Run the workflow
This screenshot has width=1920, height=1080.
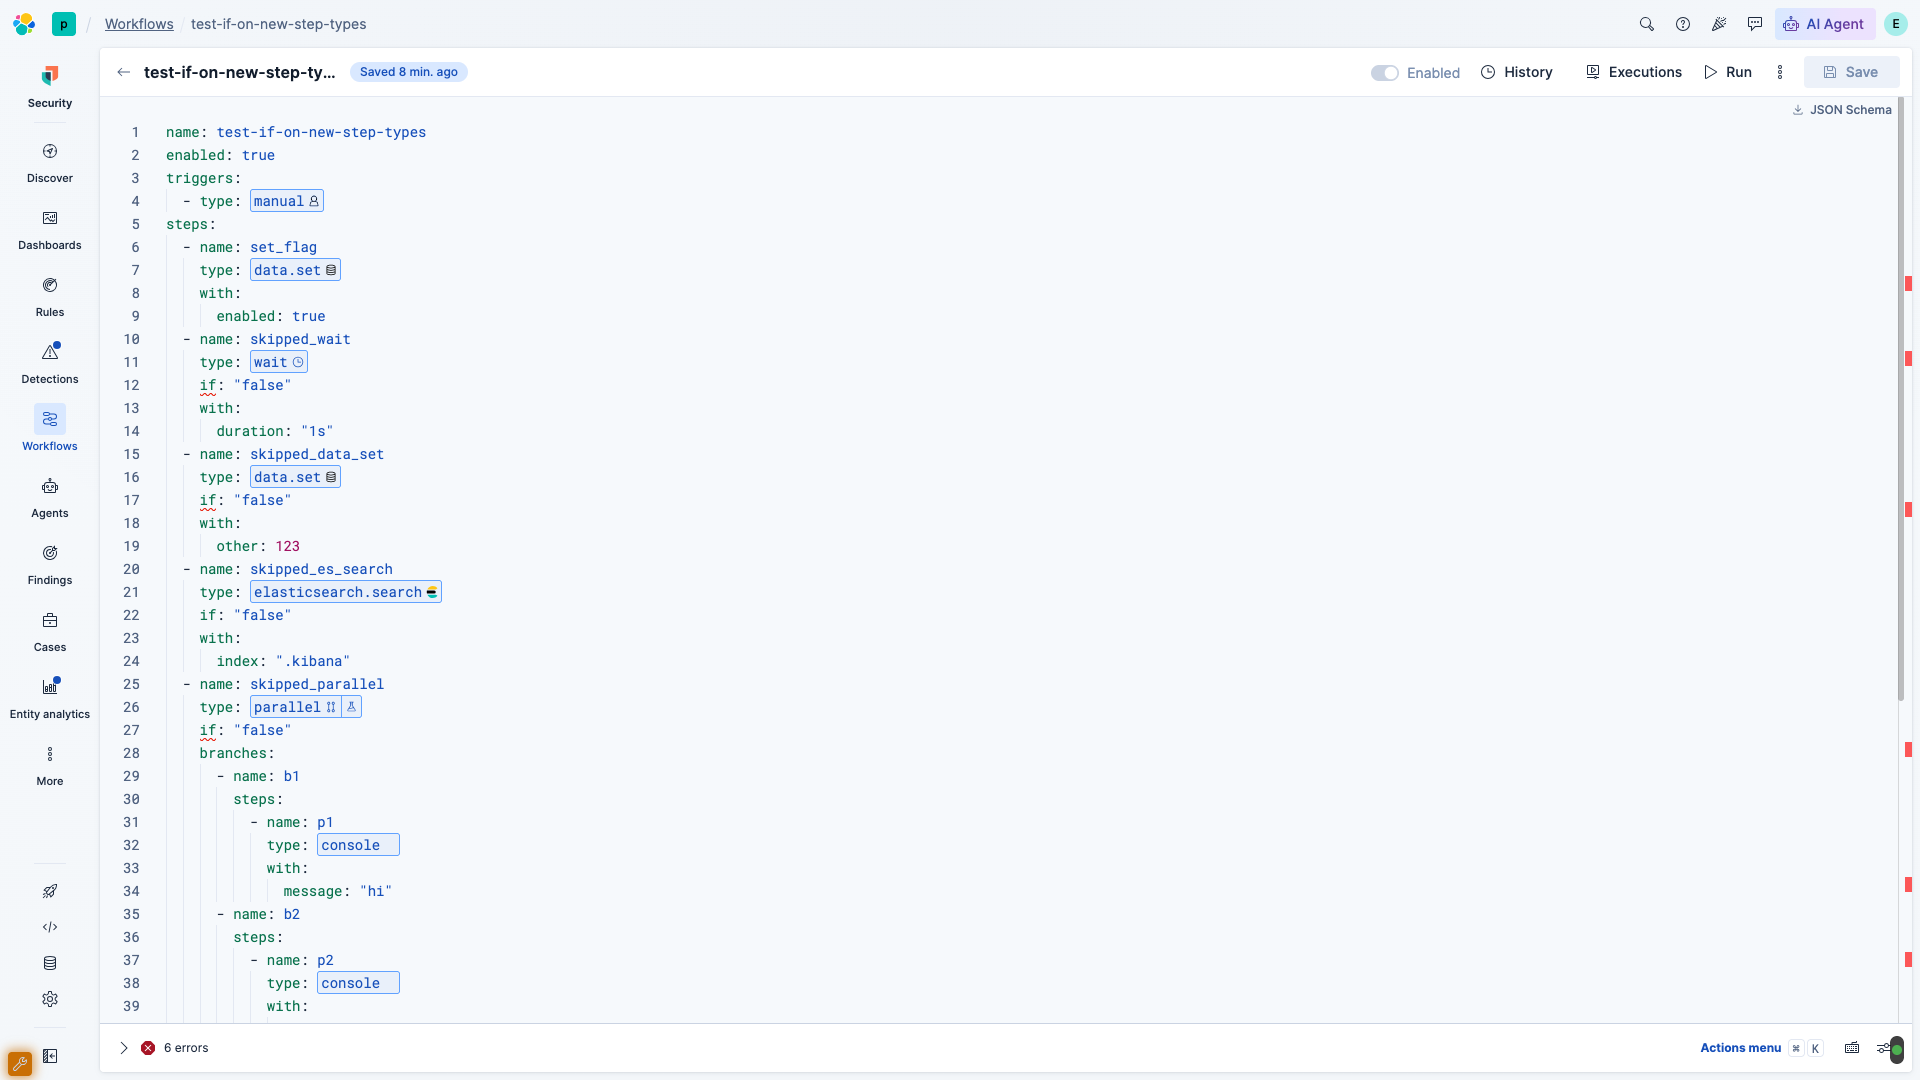pyautogui.click(x=1729, y=72)
